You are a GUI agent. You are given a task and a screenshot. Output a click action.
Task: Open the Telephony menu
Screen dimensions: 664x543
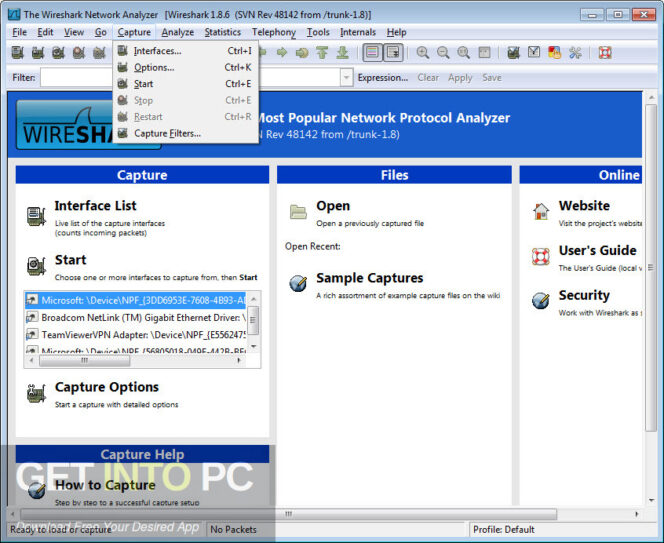[274, 32]
